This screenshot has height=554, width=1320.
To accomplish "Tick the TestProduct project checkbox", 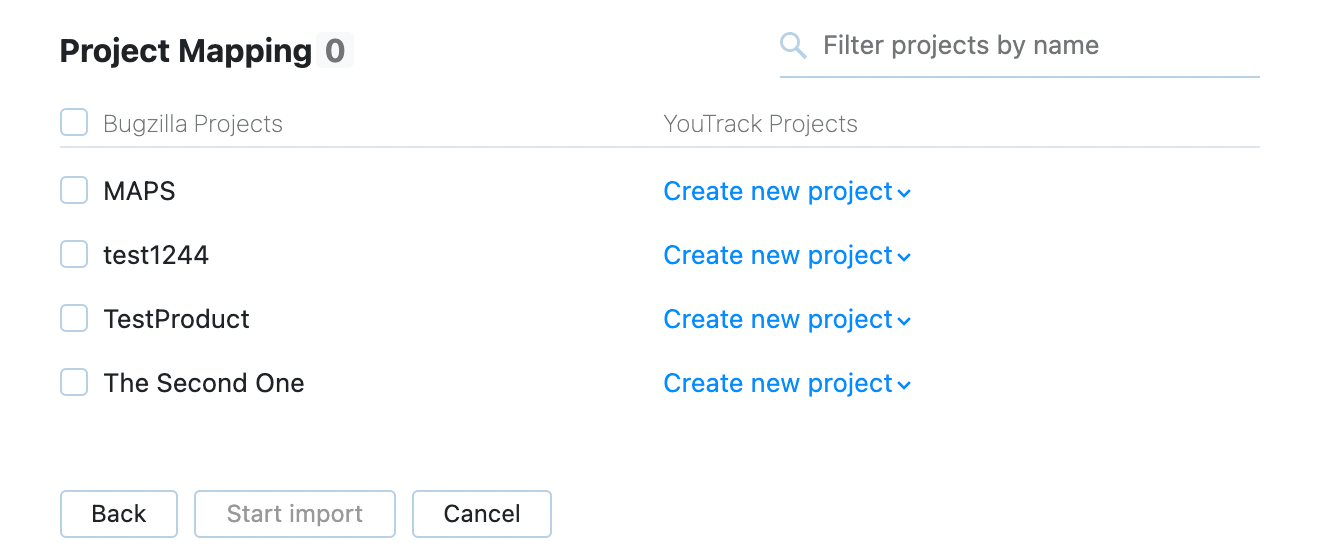I will pyautogui.click(x=74, y=319).
